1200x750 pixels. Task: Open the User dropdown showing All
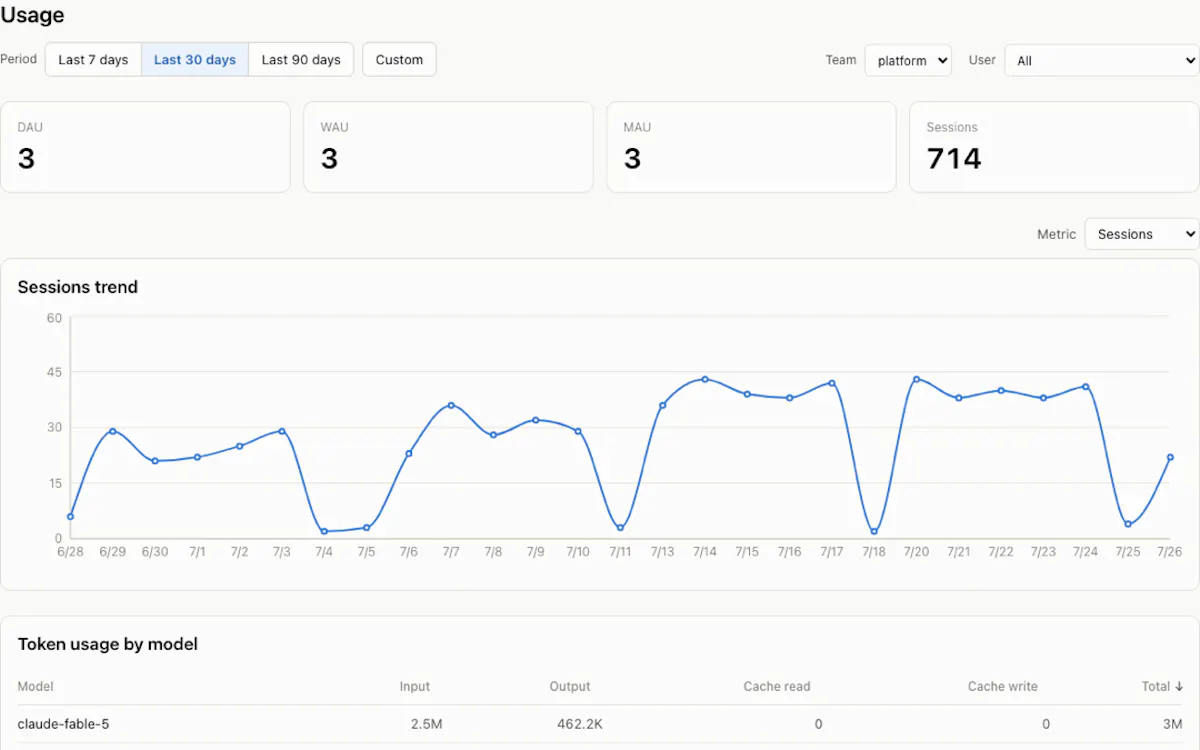[1101, 60]
